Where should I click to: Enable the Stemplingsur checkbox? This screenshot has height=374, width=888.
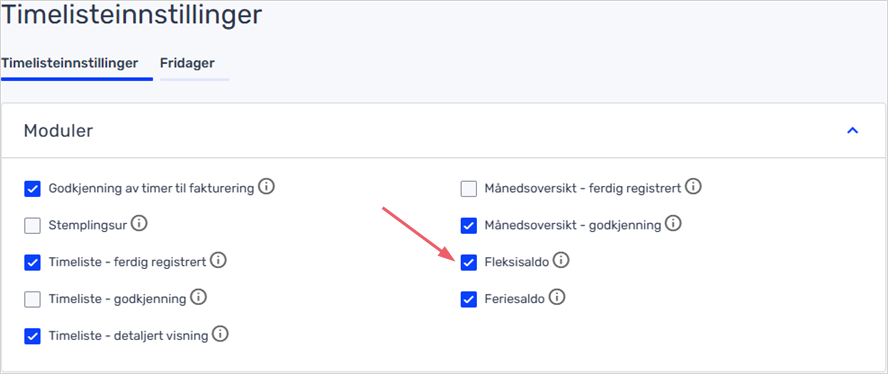[32, 226]
